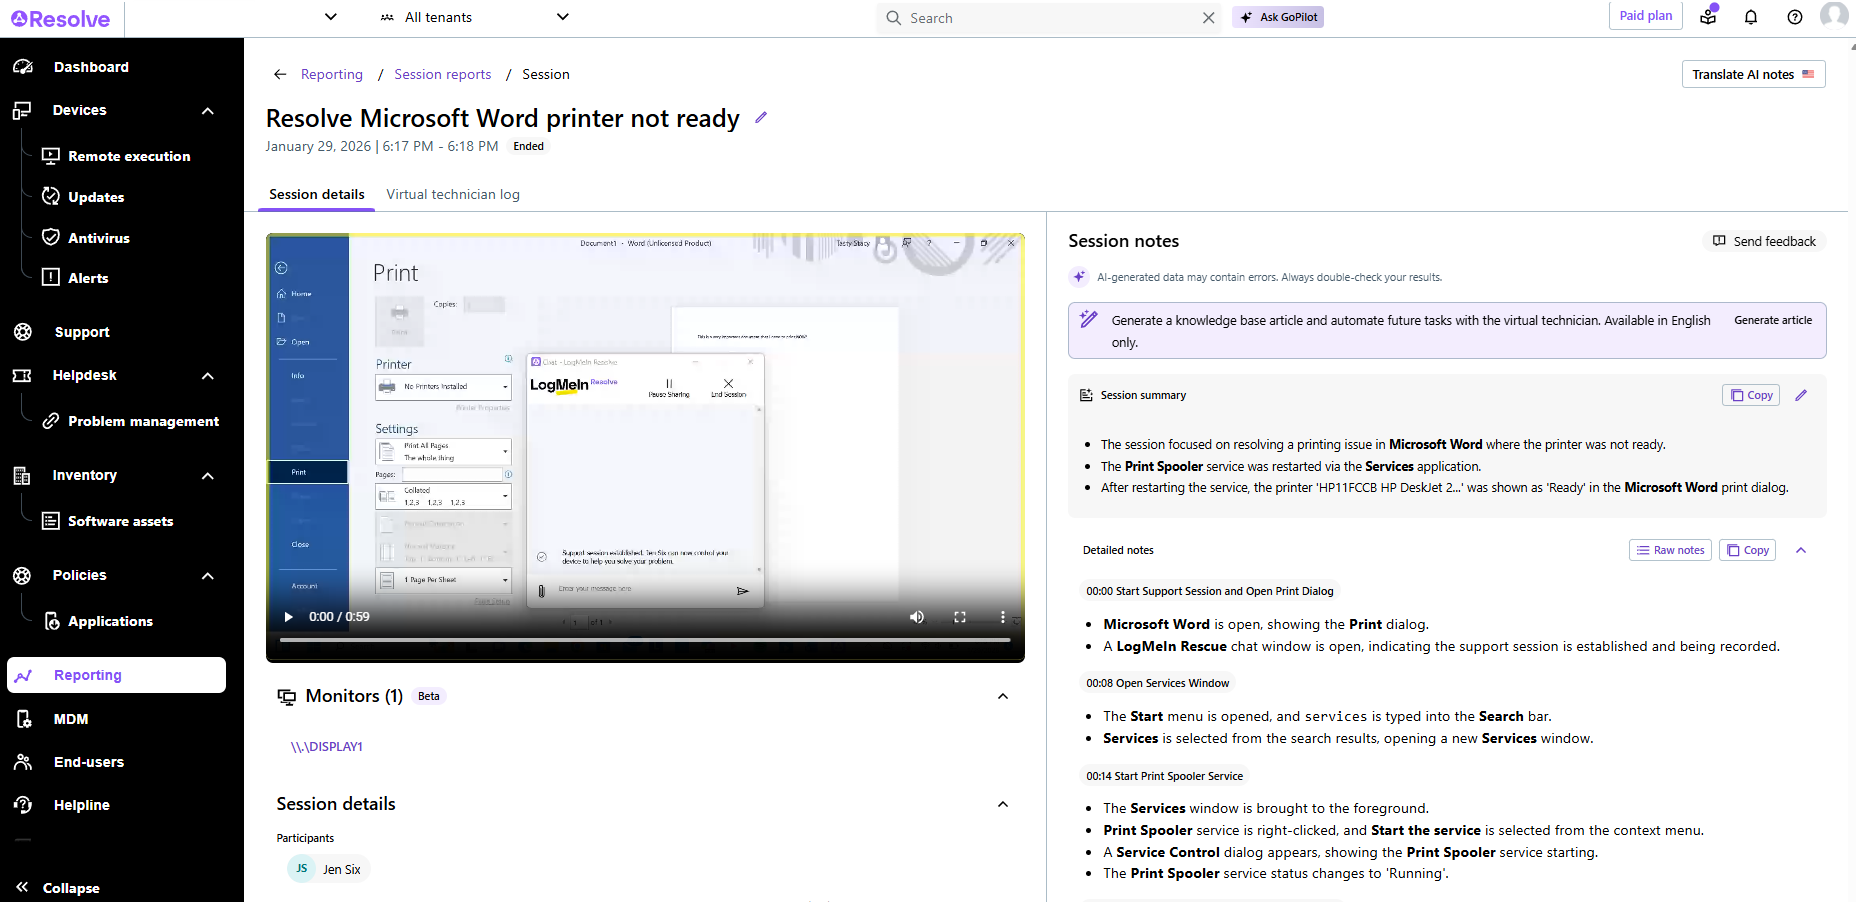Collapse the Policies sidebar group
Screen dimensions: 1856x902
pyautogui.click(x=208, y=576)
